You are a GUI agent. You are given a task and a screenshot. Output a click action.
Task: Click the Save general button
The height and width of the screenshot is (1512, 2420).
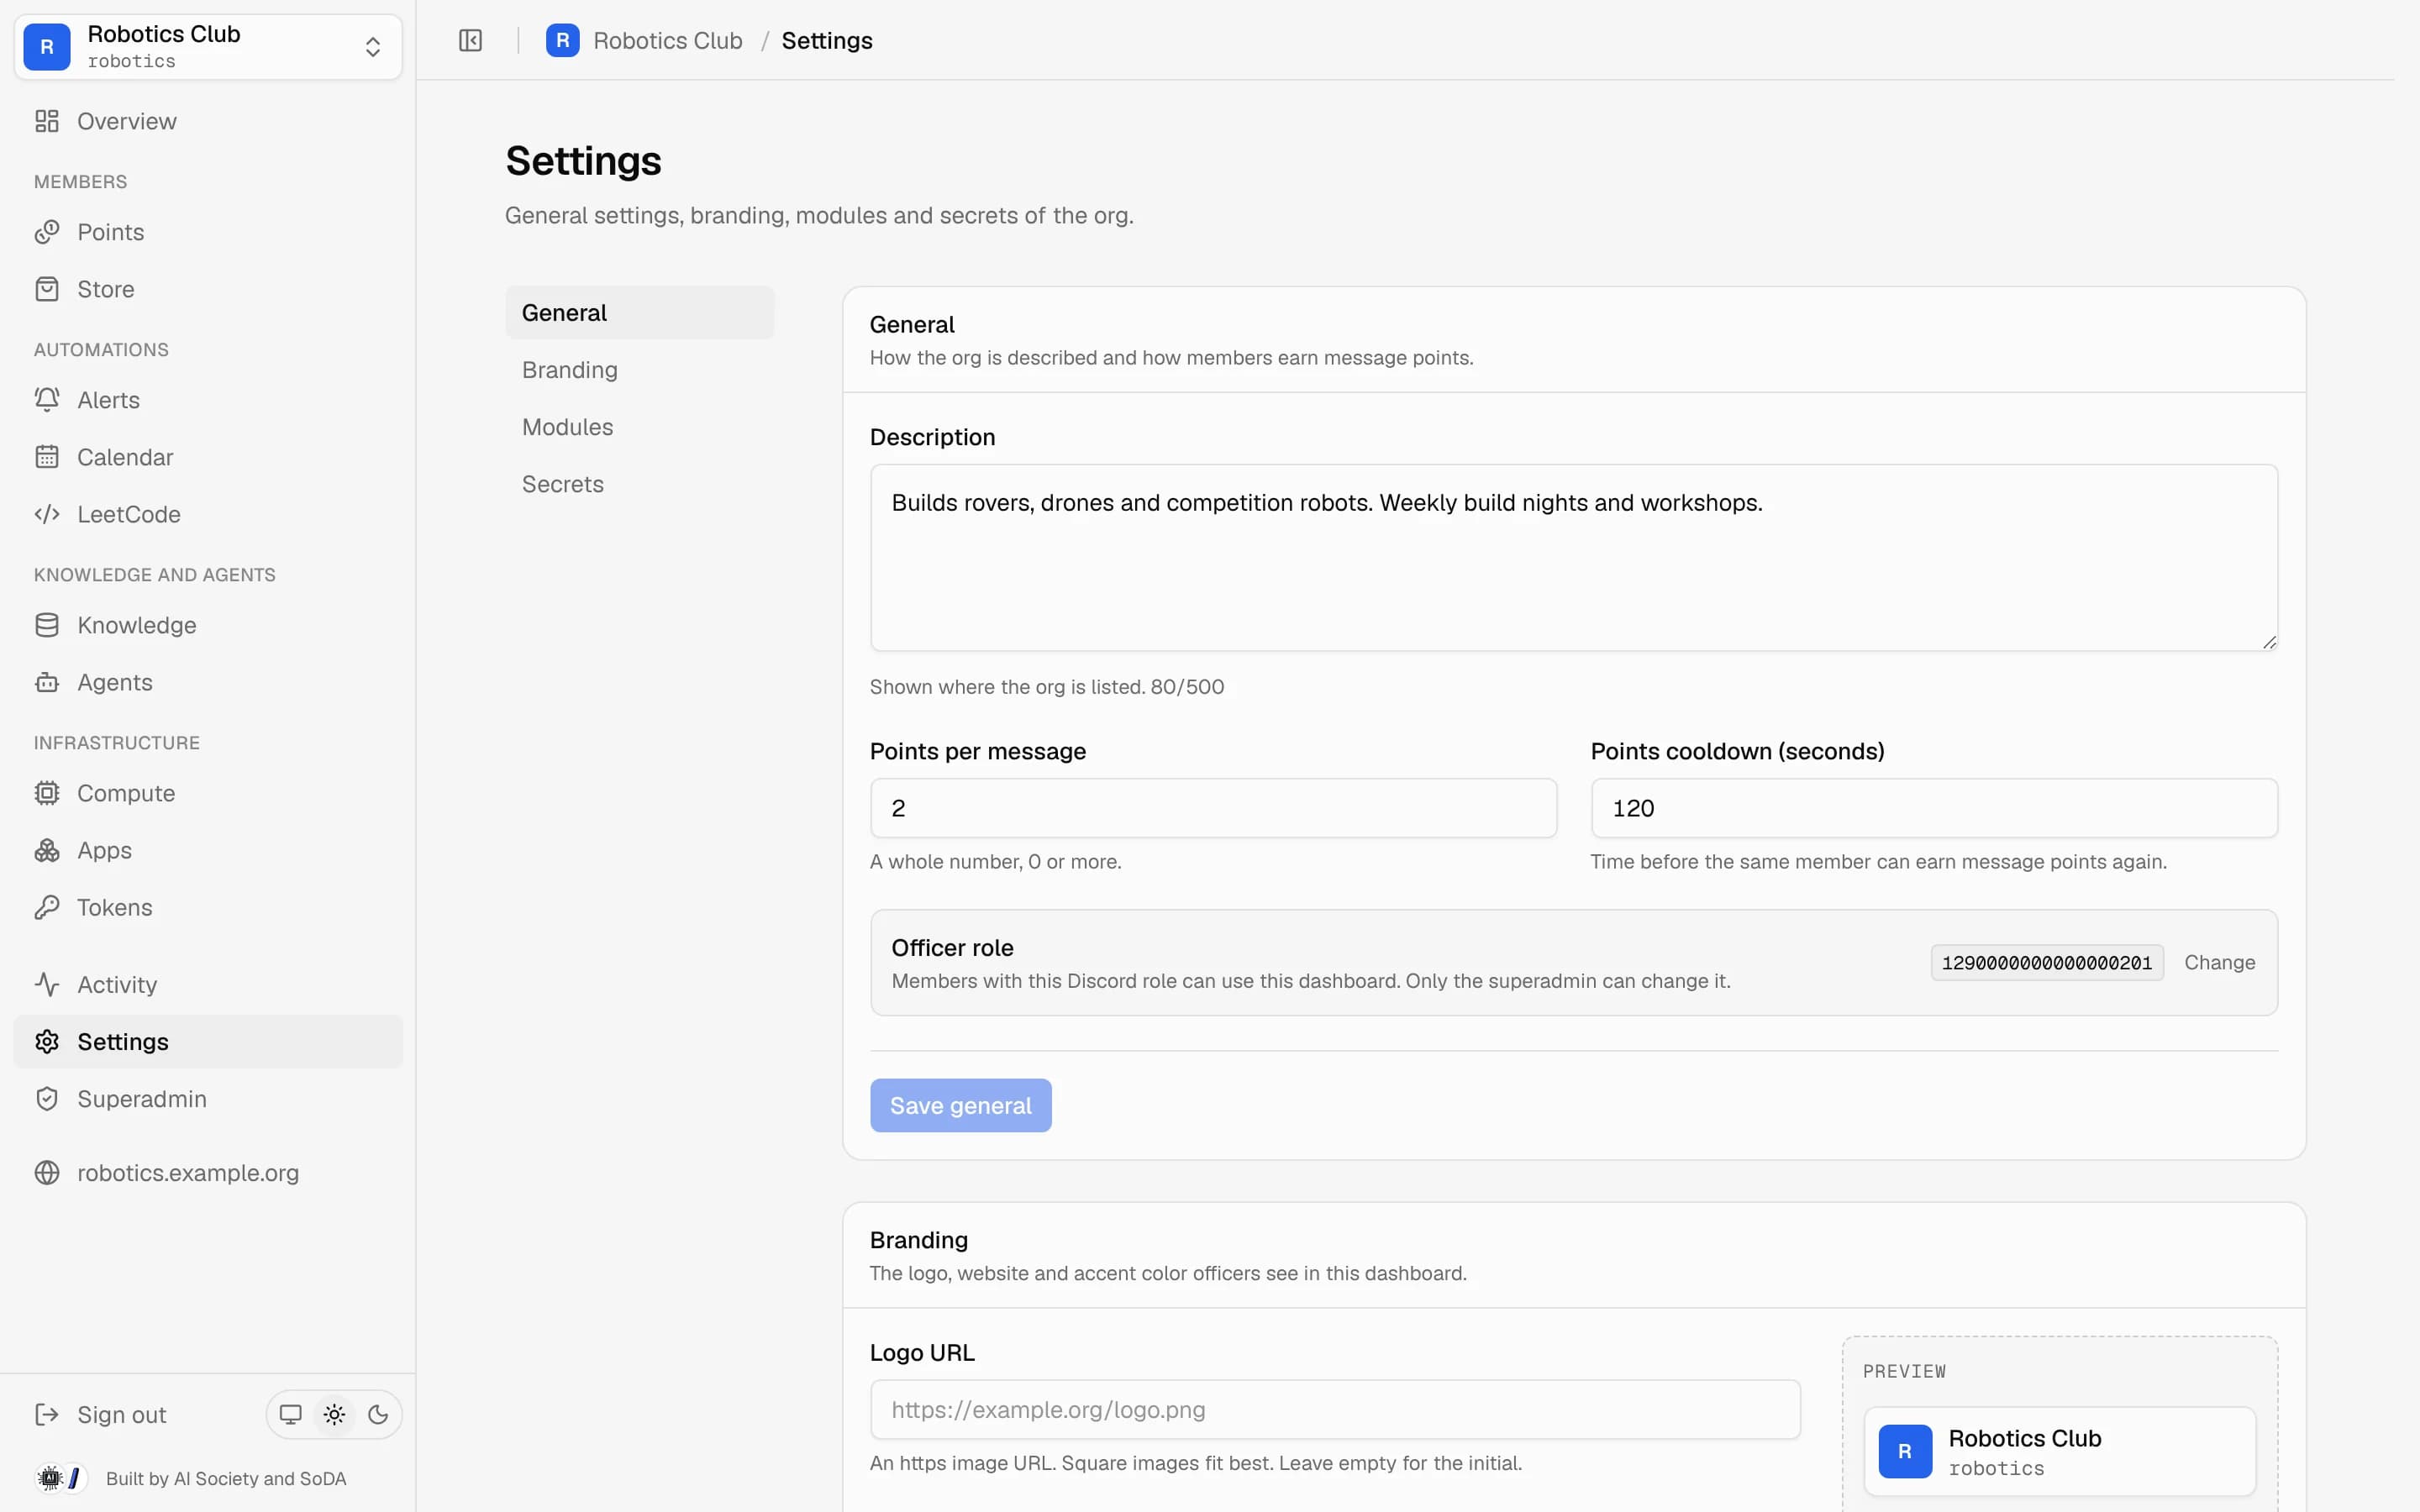[x=960, y=1105]
